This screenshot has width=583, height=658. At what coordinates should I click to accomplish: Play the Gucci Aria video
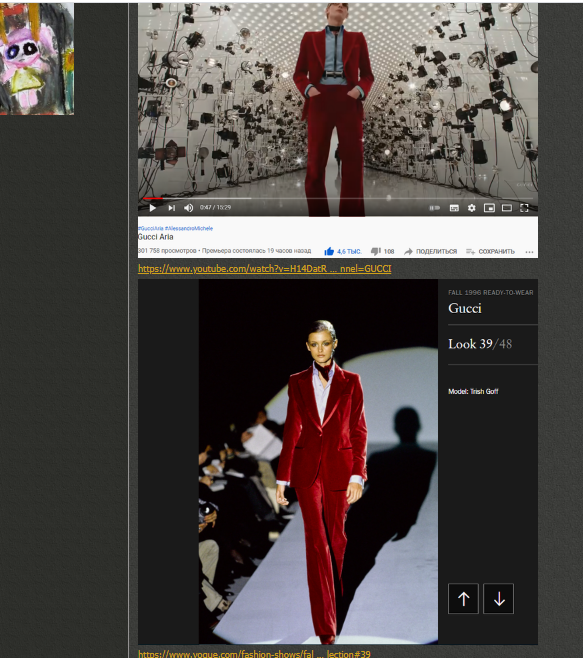click(x=153, y=208)
